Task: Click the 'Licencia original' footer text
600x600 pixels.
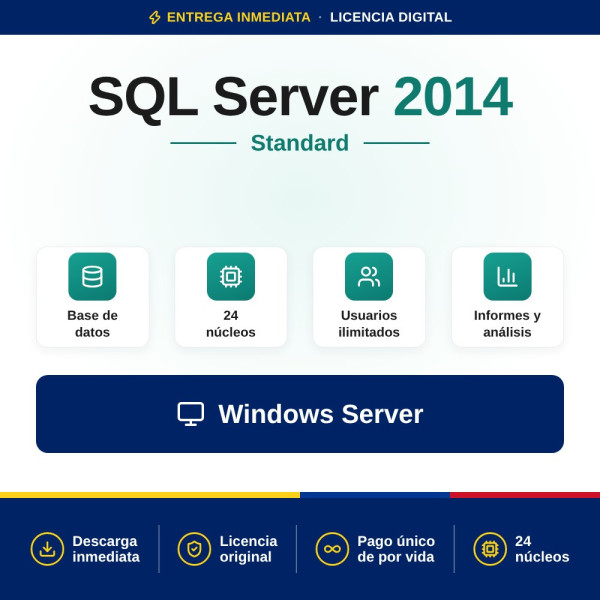Action: click(x=248, y=549)
